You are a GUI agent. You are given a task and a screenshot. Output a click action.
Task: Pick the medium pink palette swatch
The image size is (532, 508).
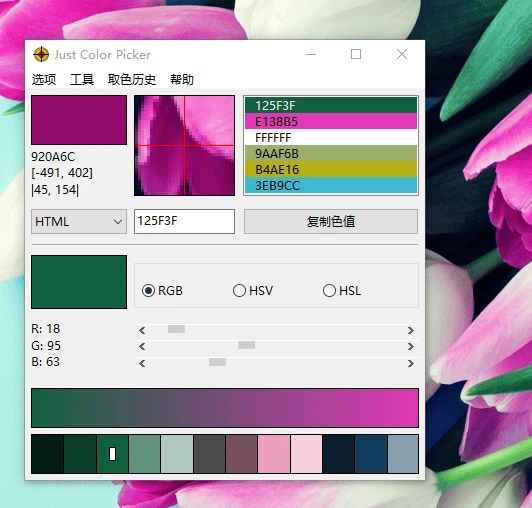tap(274, 454)
